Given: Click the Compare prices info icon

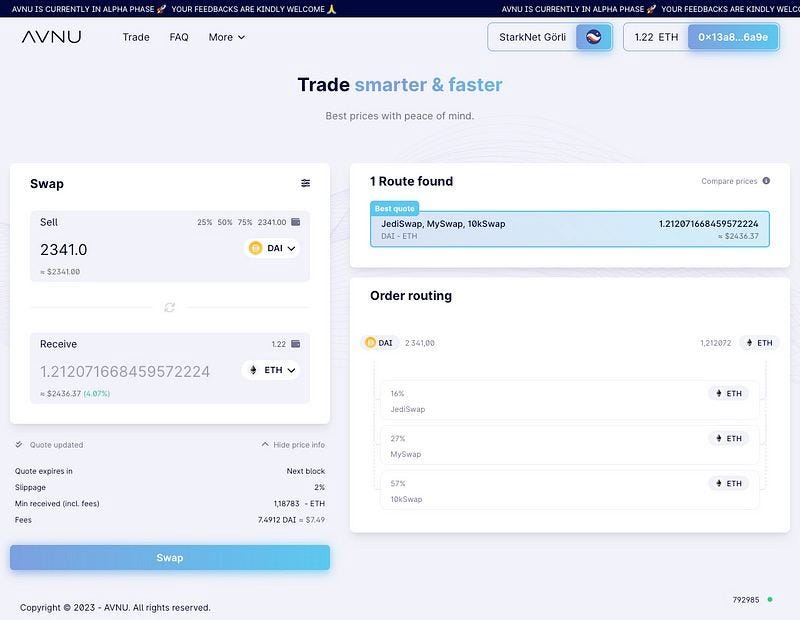Looking at the screenshot, I should [x=766, y=181].
